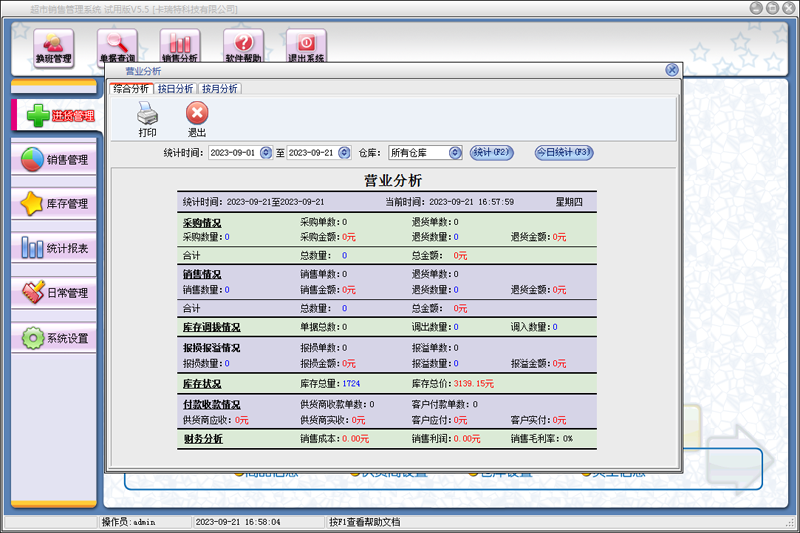Expand the end date 2023-09-21 dropdown
Image resolution: width=800 pixels, height=533 pixels.
347,153
